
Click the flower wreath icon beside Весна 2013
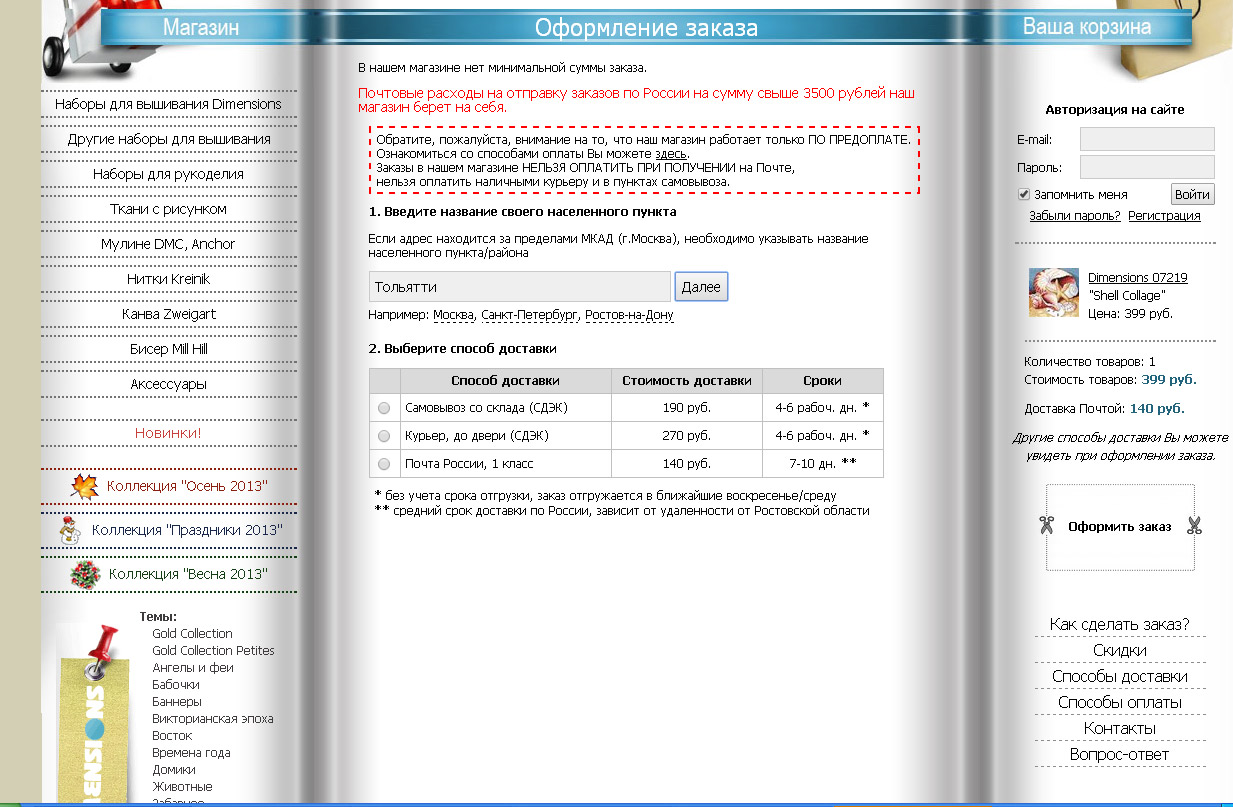[x=85, y=575]
